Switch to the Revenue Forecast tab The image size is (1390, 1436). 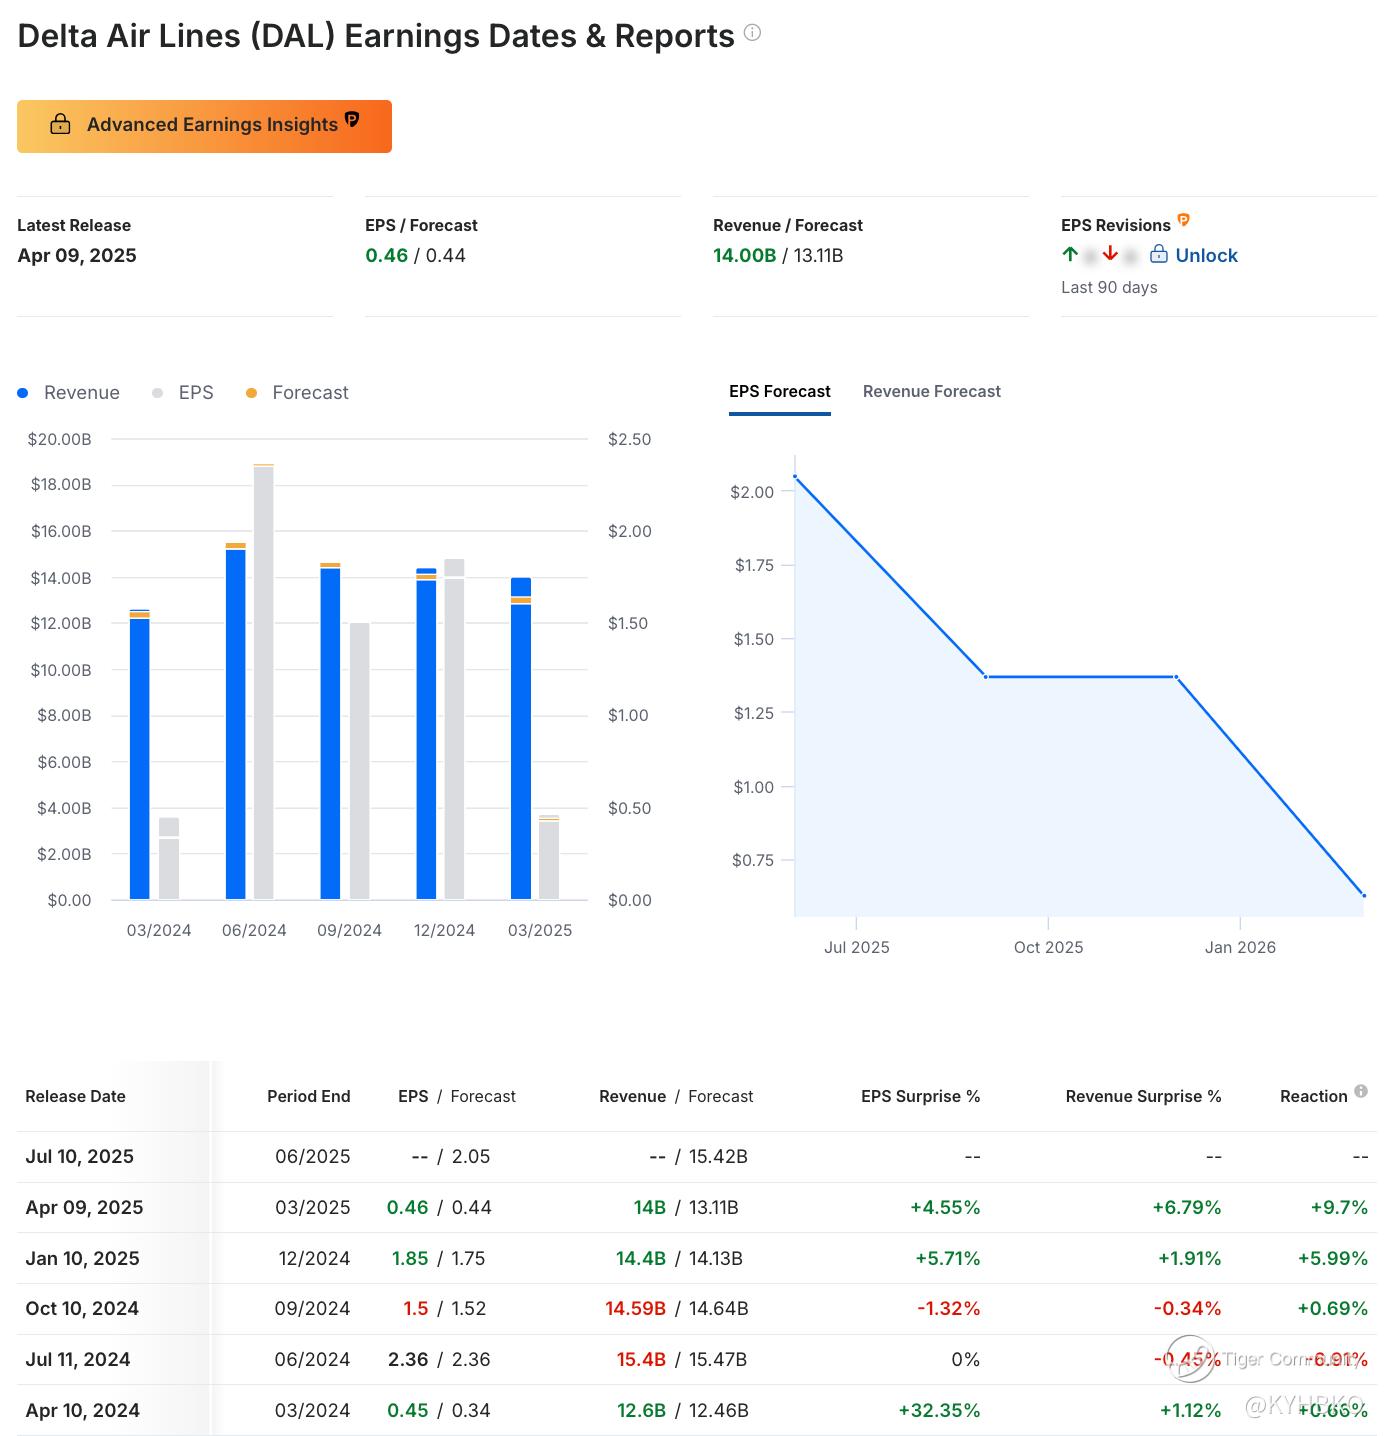(932, 391)
